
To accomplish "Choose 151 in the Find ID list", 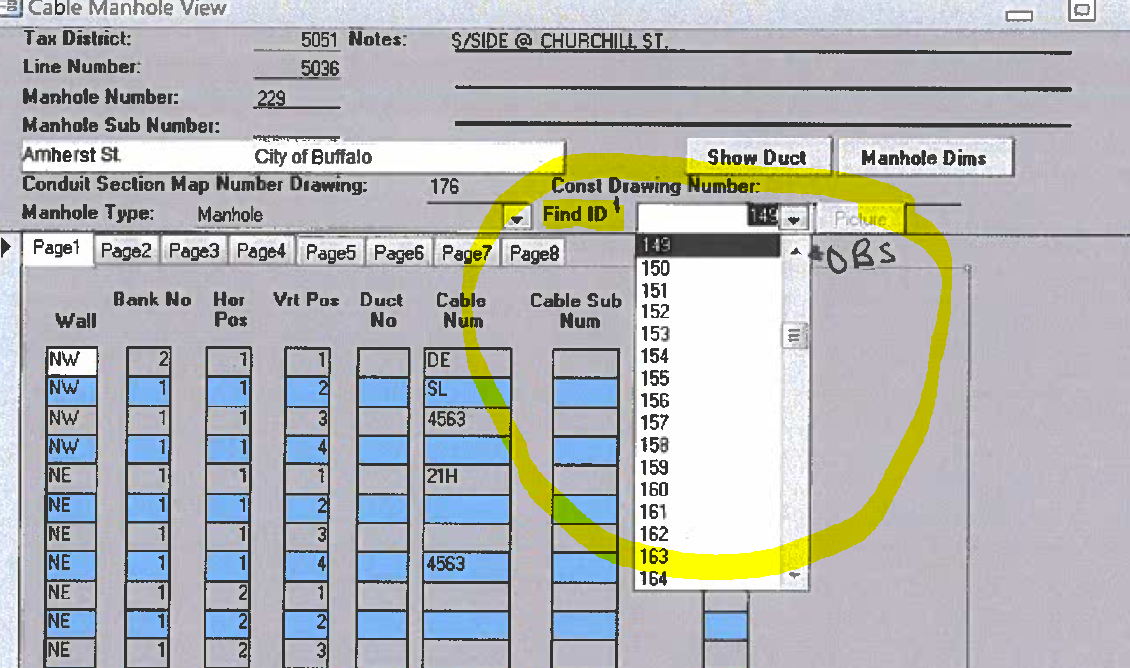I will point(708,290).
